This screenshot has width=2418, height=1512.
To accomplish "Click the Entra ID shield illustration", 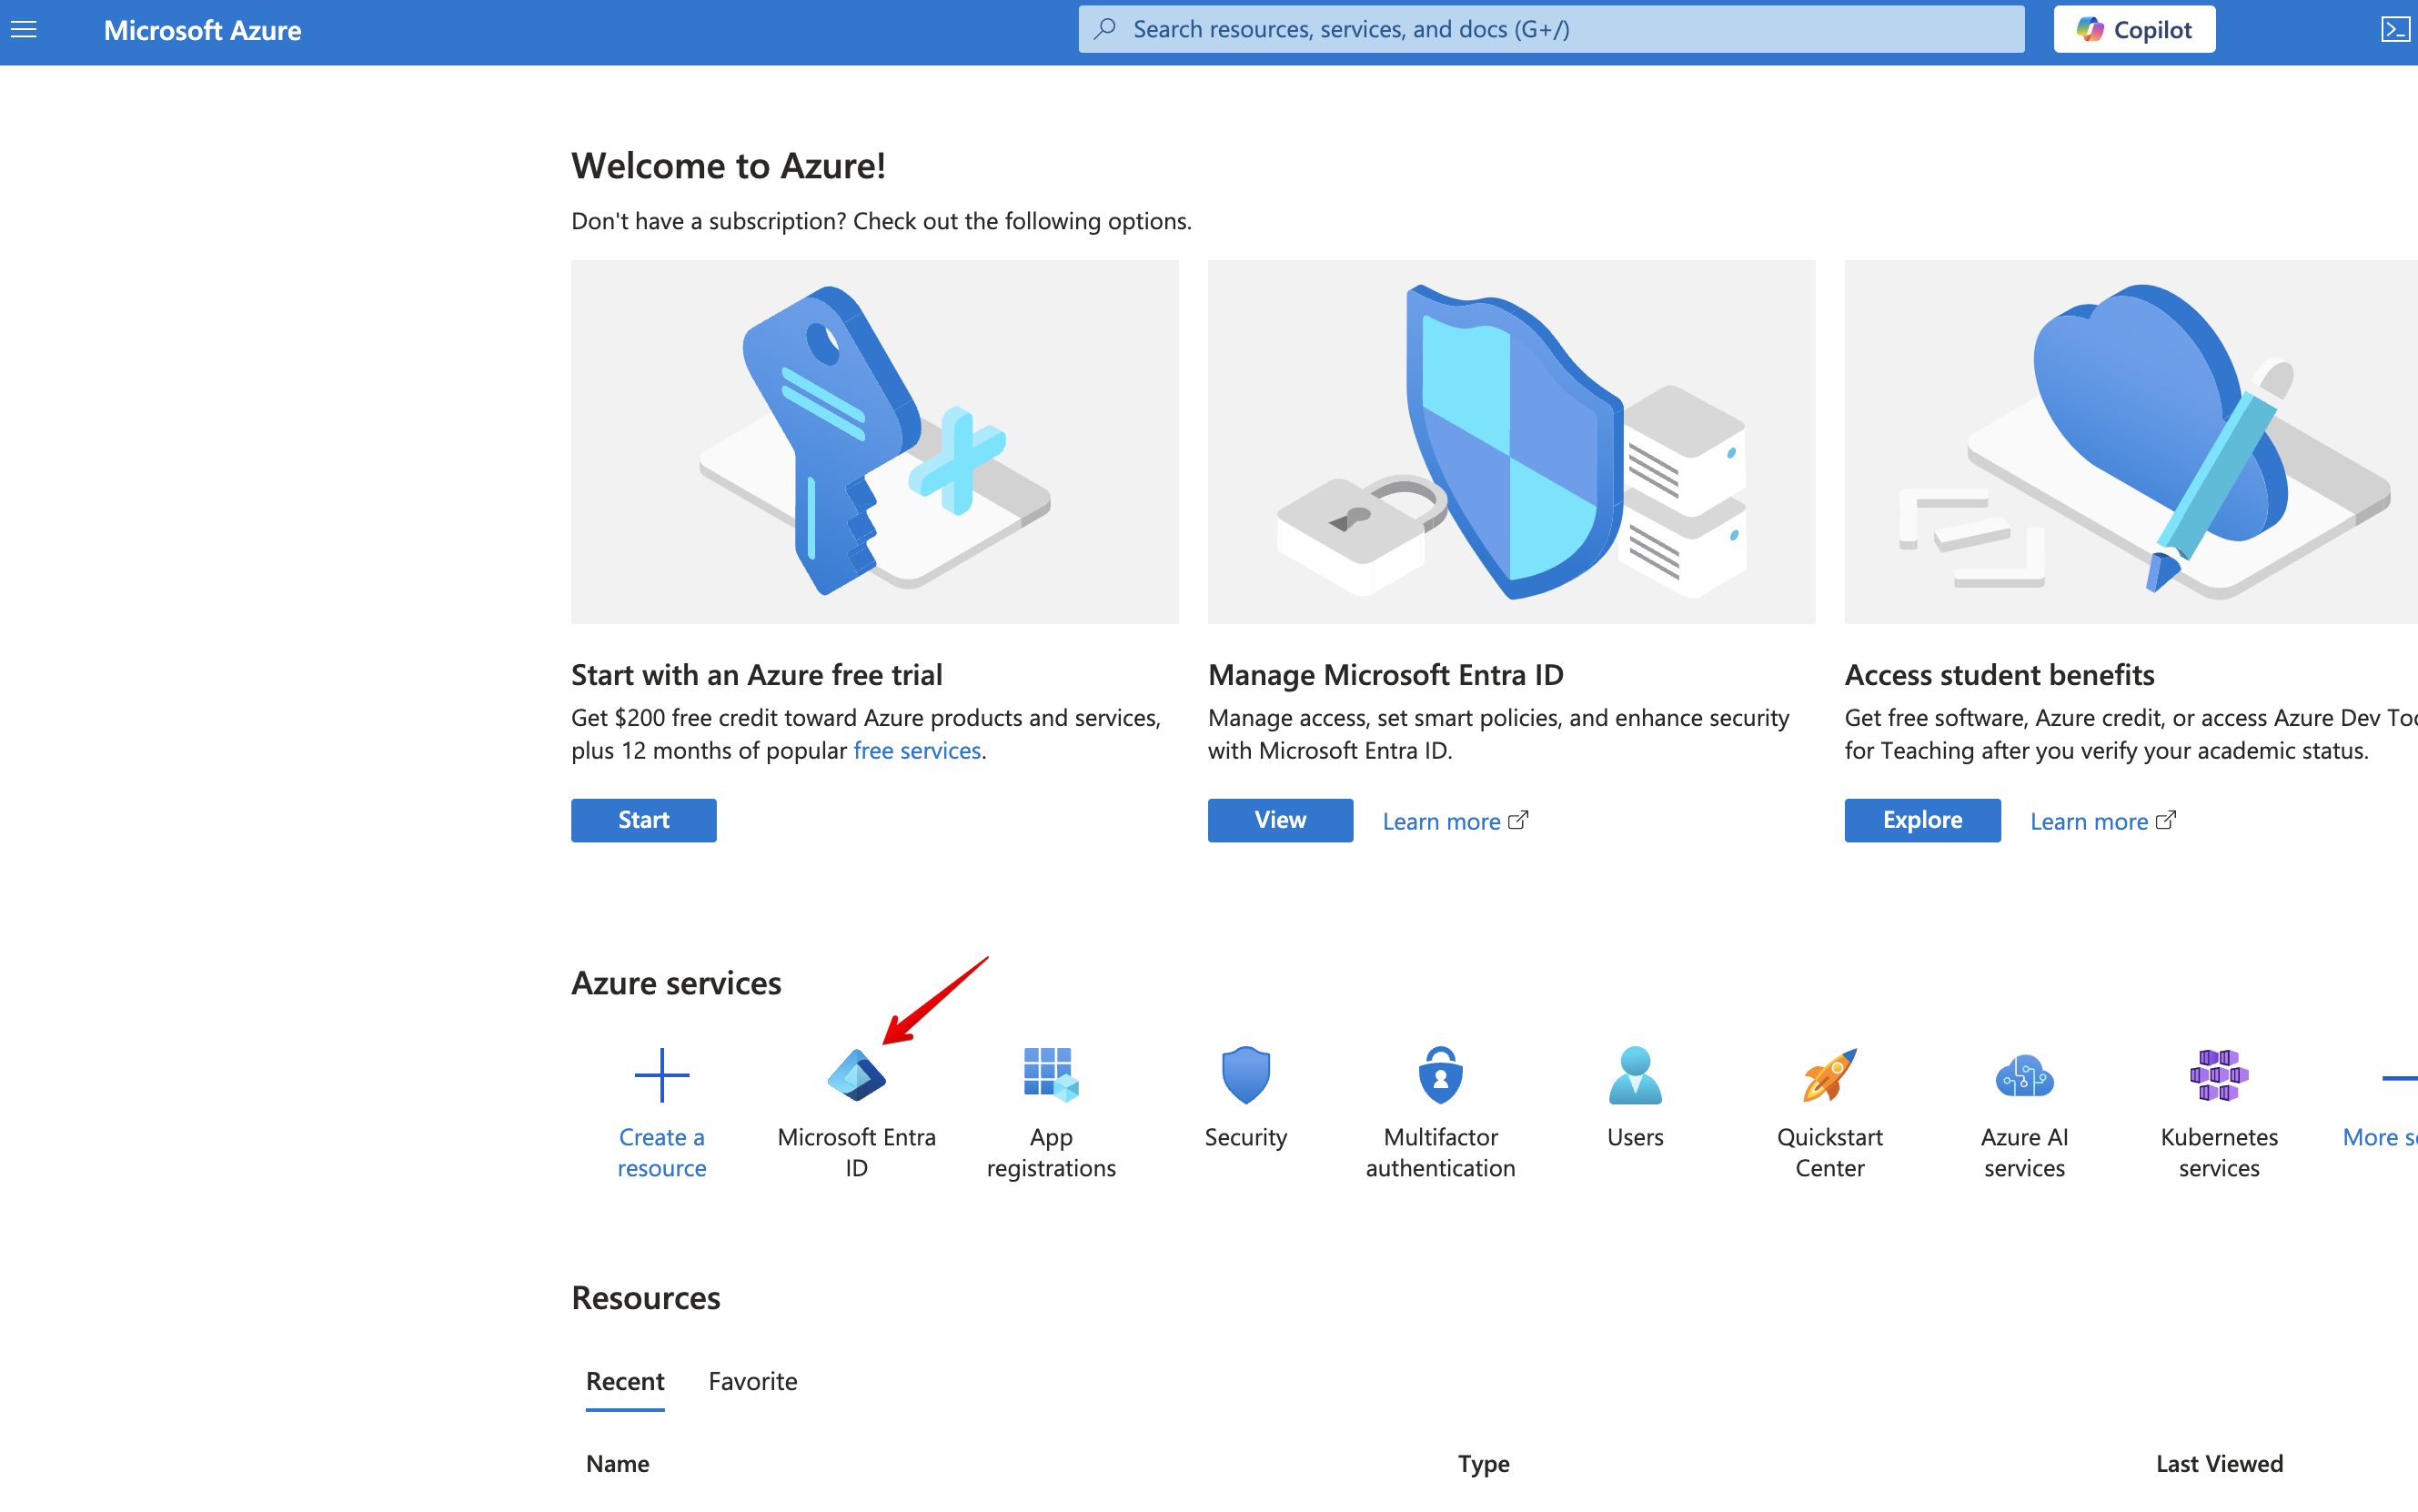I will pos(1511,441).
